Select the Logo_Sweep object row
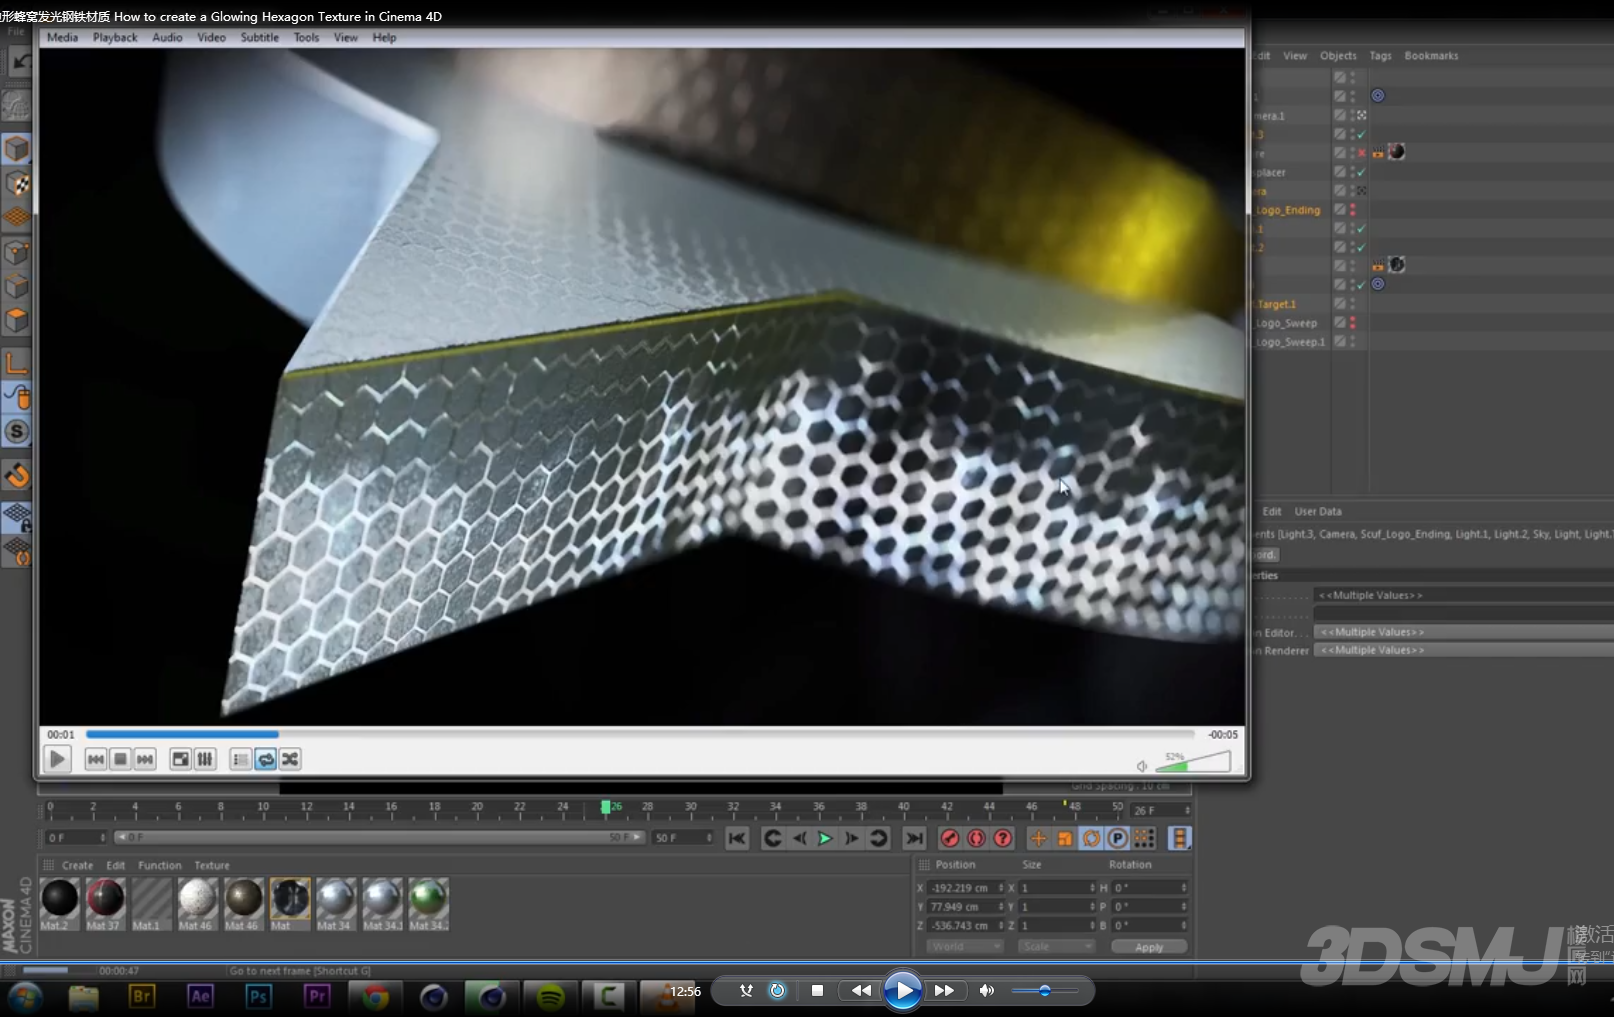The width and height of the screenshot is (1614, 1017). (1288, 323)
